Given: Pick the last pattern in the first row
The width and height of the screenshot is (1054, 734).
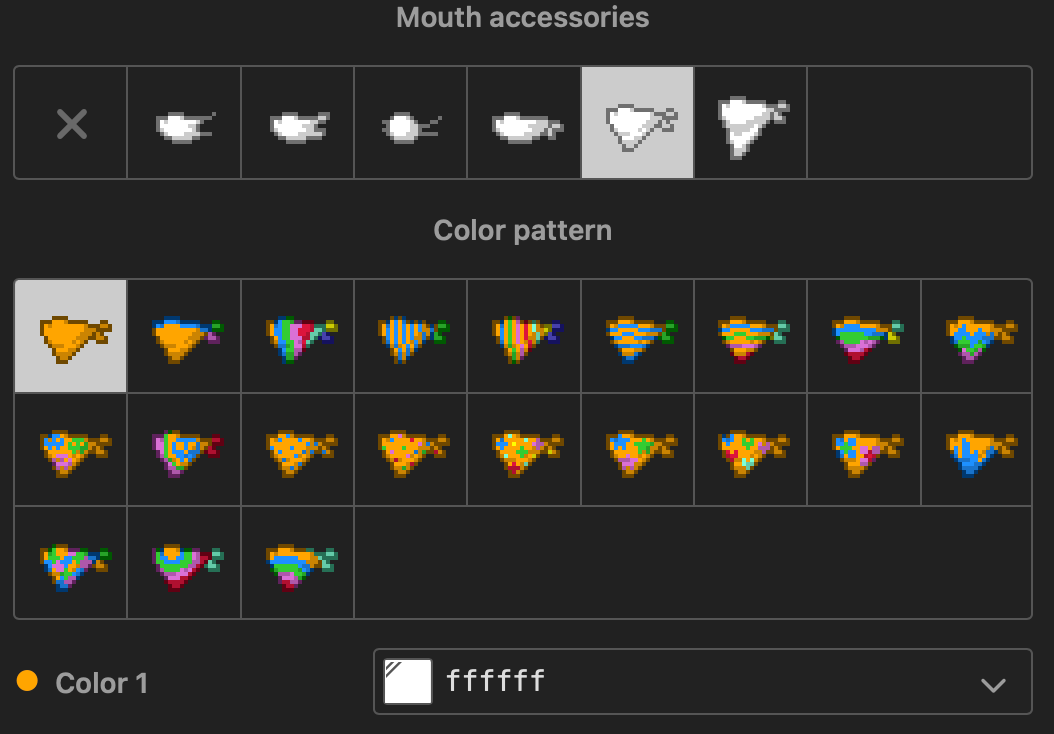Looking at the screenshot, I should pyautogui.click(x=977, y=336).
